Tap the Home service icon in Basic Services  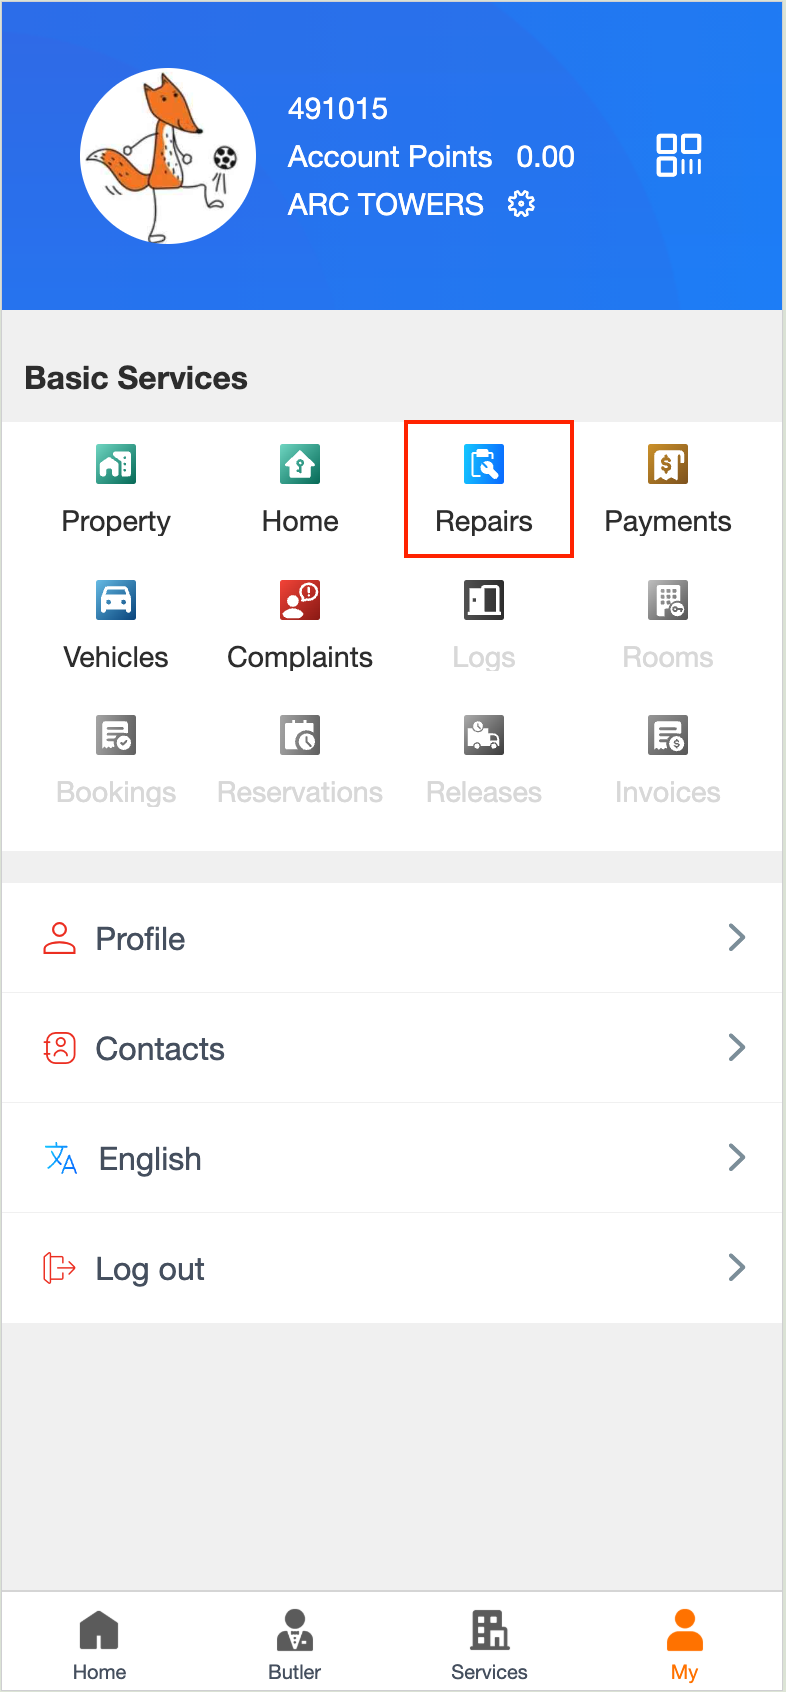[x=300, y=465]
